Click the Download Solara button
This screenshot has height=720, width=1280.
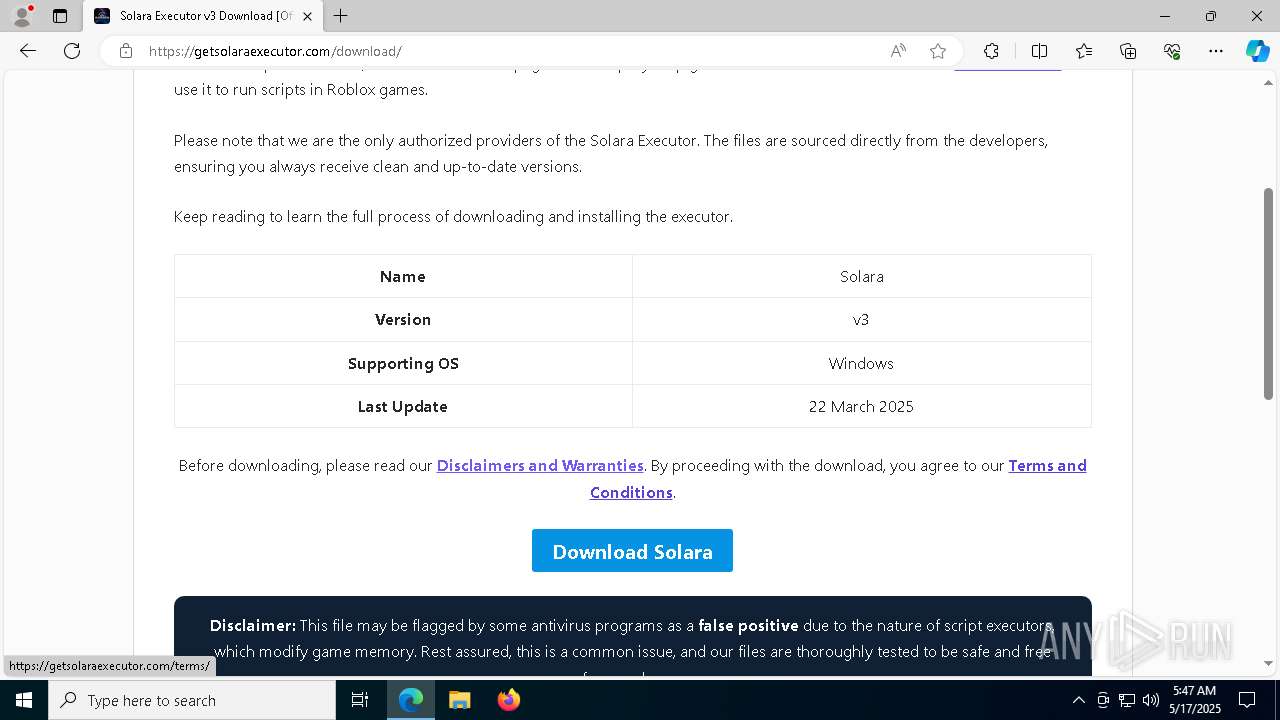click(x=632, y=551)
